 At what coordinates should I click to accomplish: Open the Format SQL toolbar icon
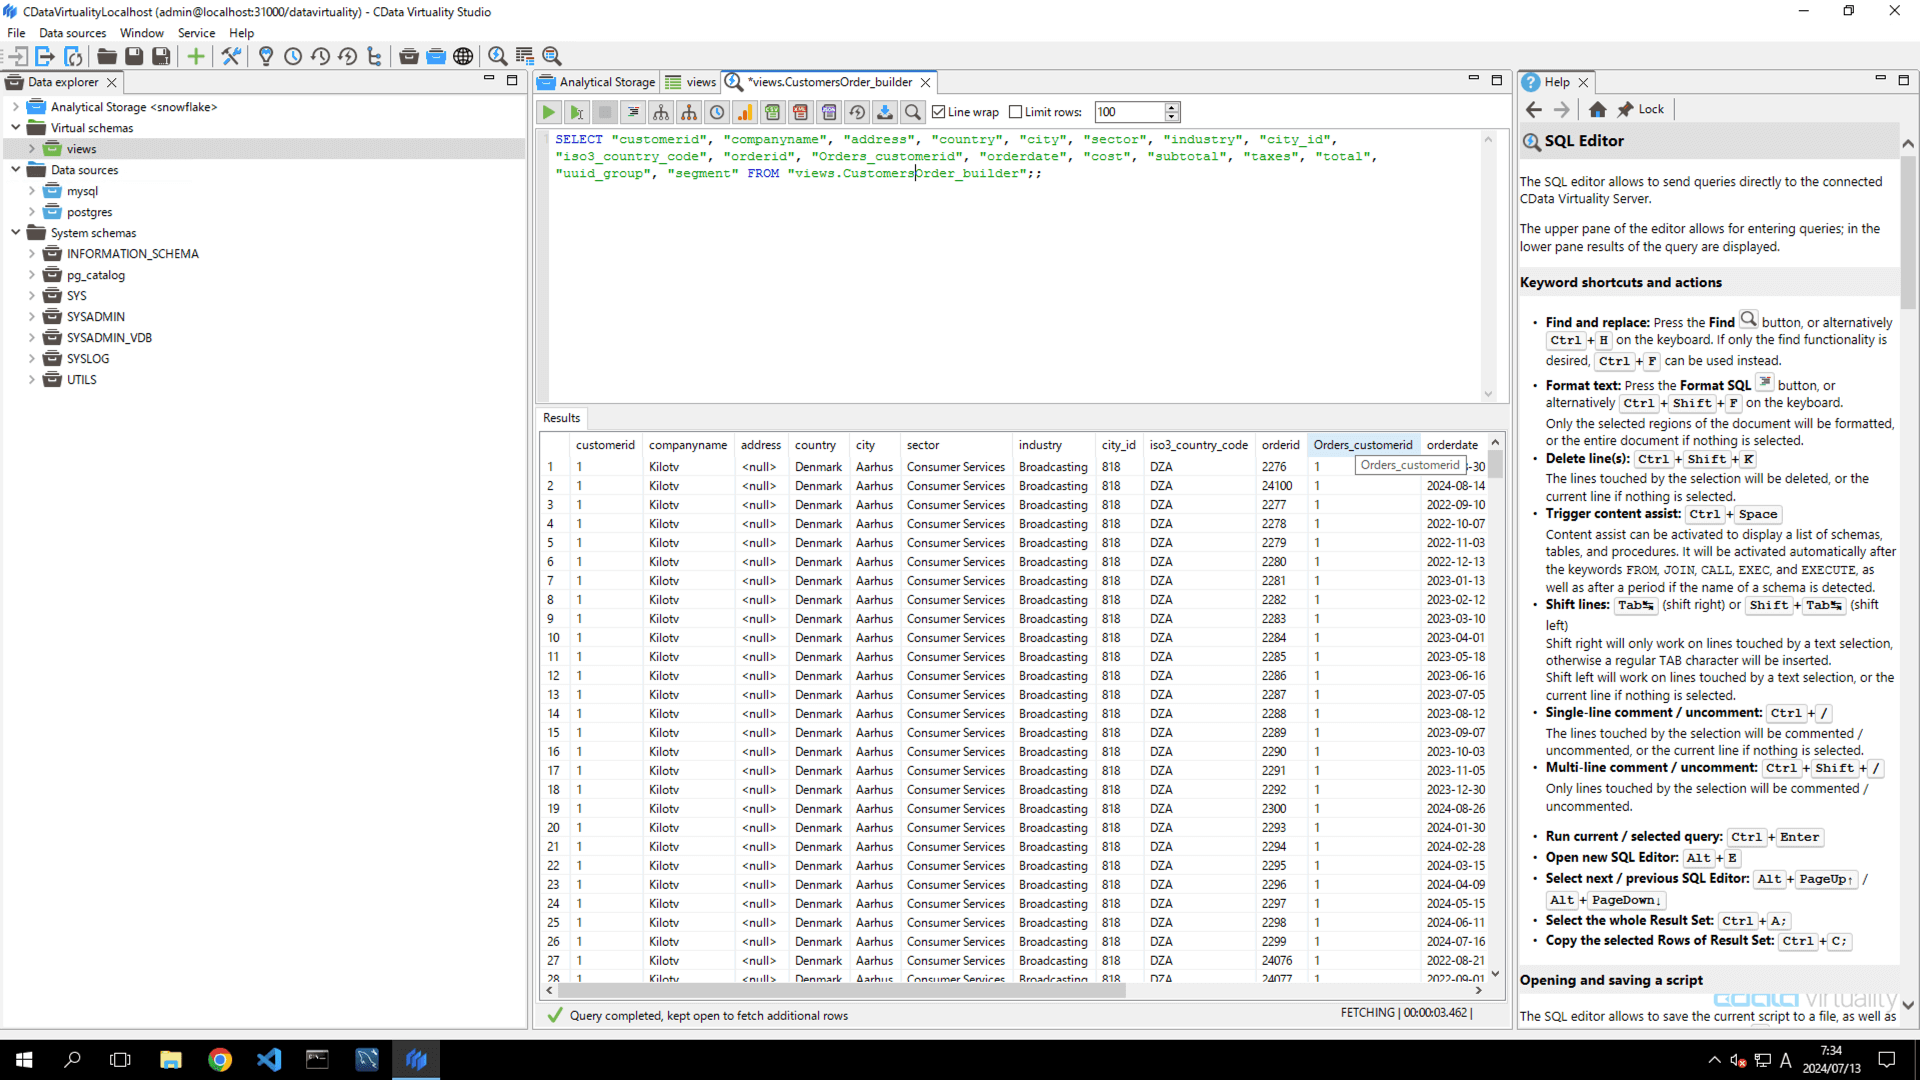[633, 112]
